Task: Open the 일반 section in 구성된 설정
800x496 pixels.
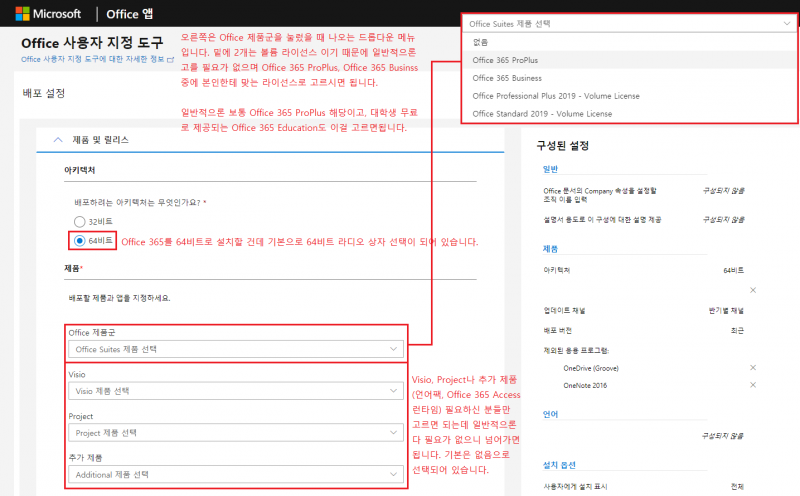Action: [x=550, y=169]
